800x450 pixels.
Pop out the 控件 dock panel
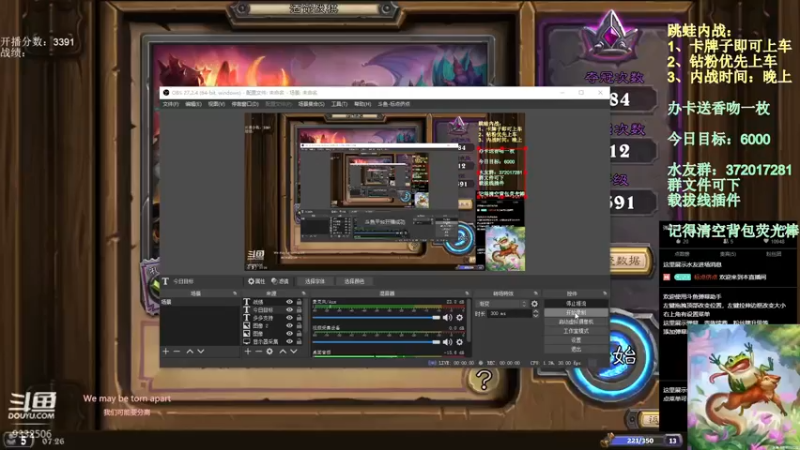click(x=605, y=293)
